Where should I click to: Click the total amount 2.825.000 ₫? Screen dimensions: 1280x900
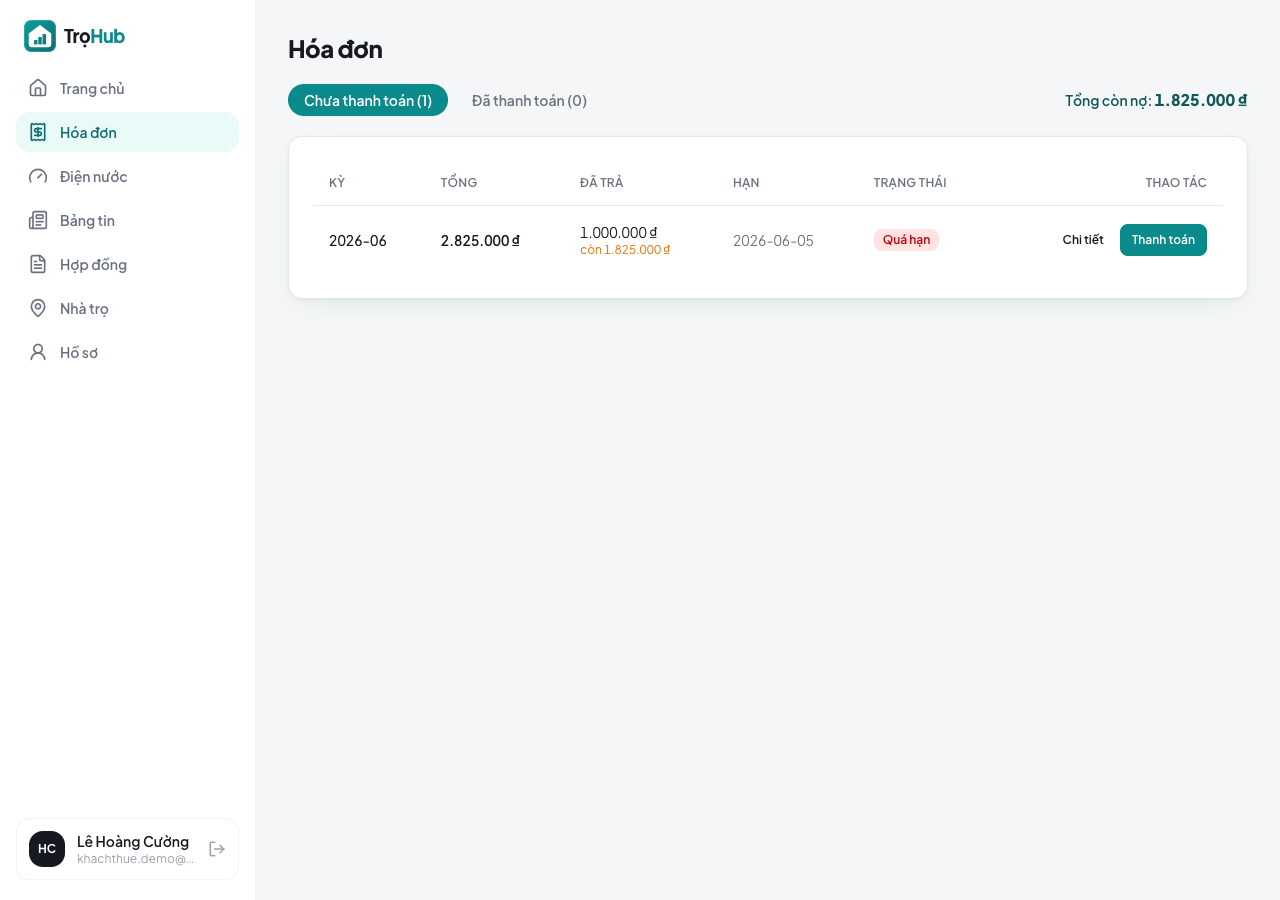coord(480,240)
